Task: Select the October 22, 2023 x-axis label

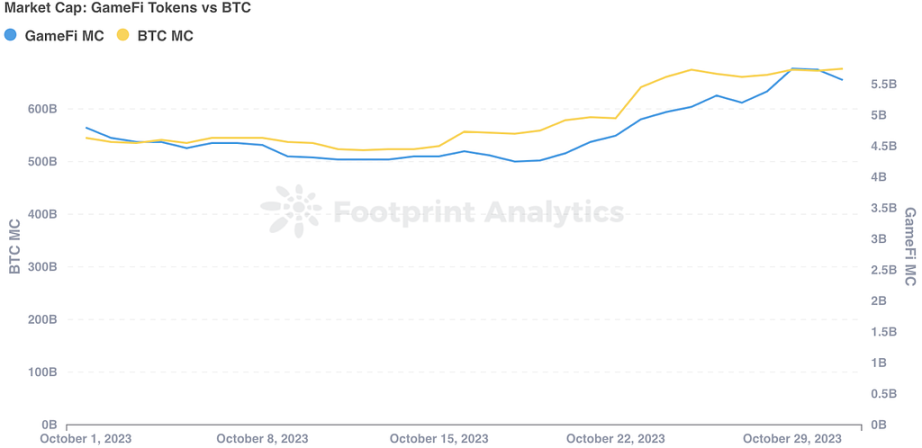Action: (x=615, y=438)
